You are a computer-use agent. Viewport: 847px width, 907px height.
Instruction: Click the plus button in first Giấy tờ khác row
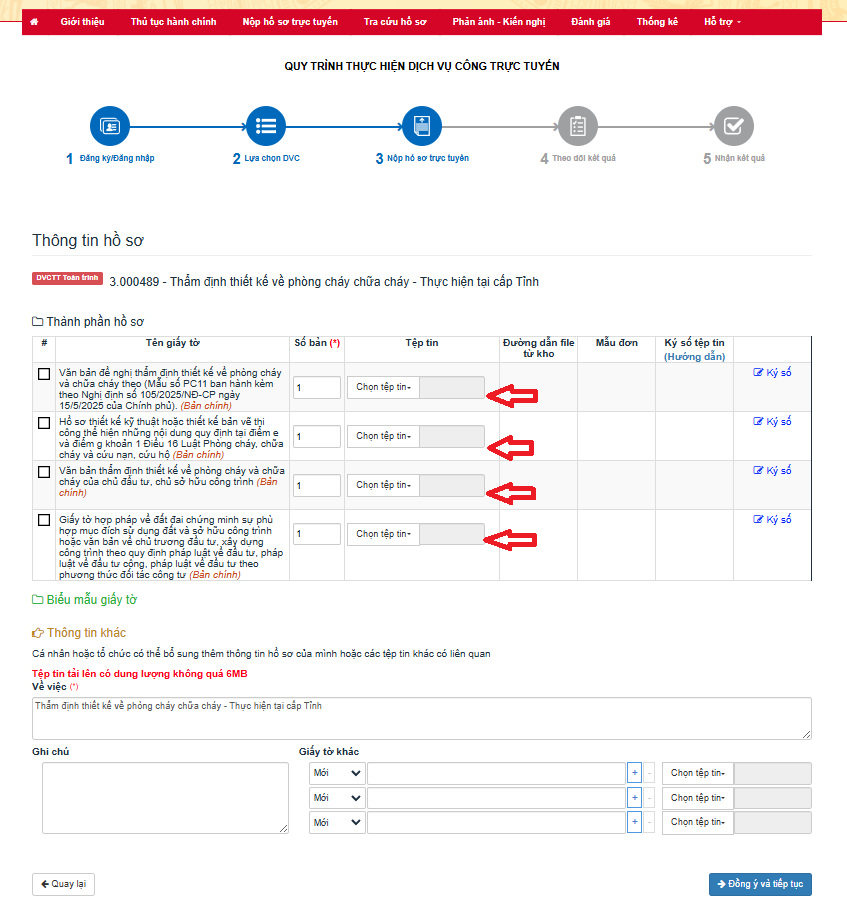click(634, 773)
